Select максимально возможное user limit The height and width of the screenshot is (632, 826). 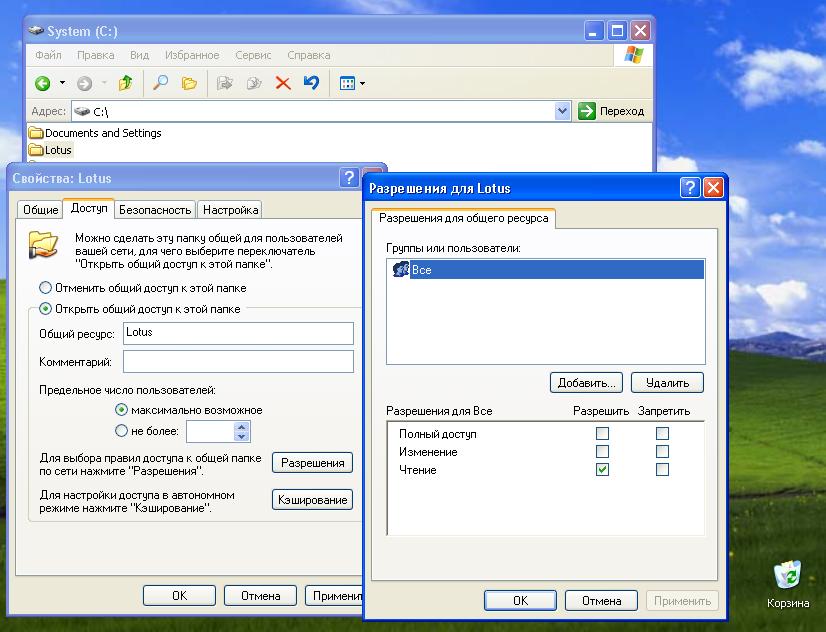click(189, 410)
